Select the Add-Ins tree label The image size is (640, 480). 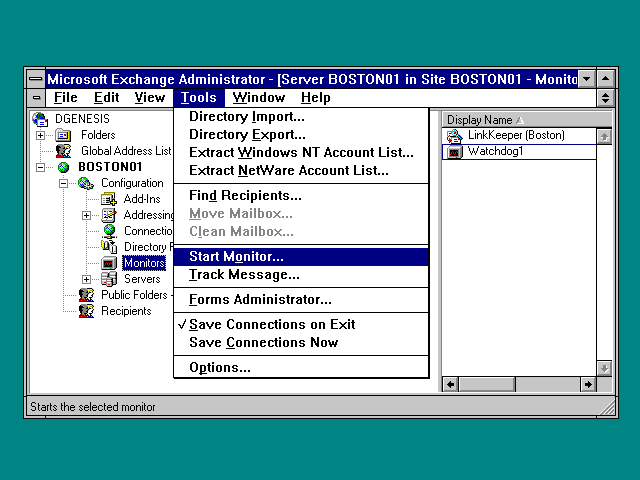142,199
